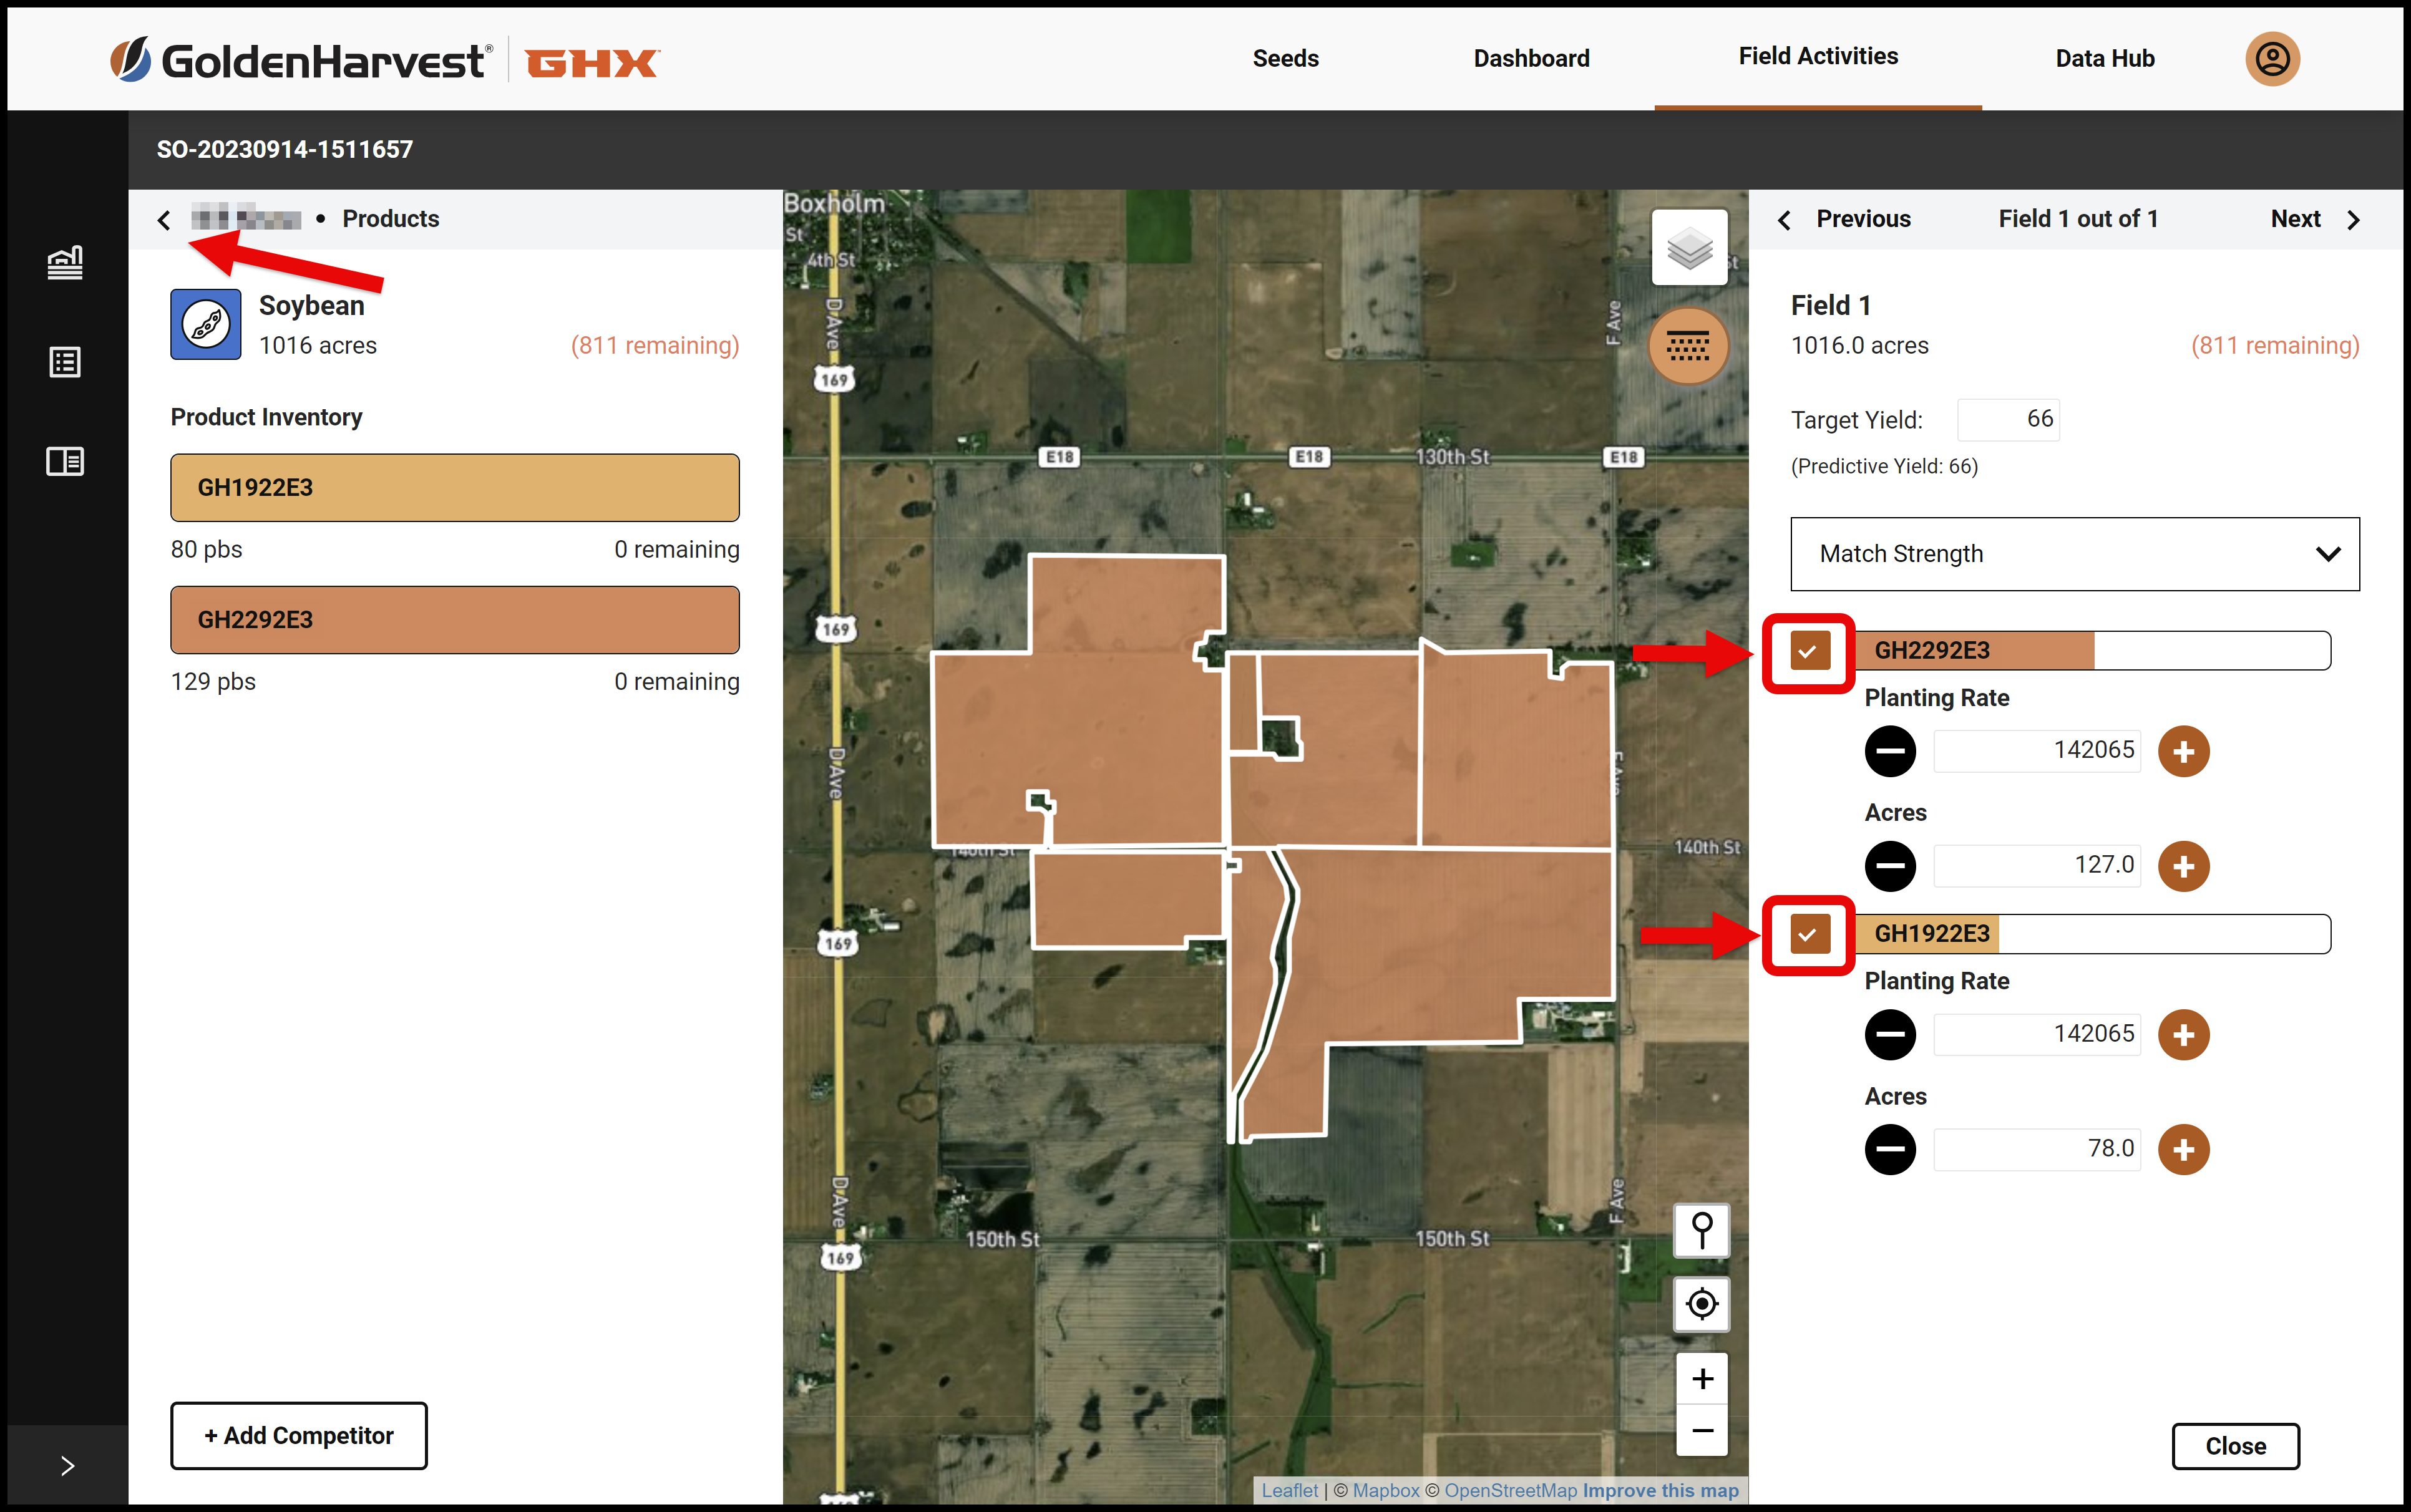
Task: Click the farm buildings sidebar icon
Action: pos(65,263)
